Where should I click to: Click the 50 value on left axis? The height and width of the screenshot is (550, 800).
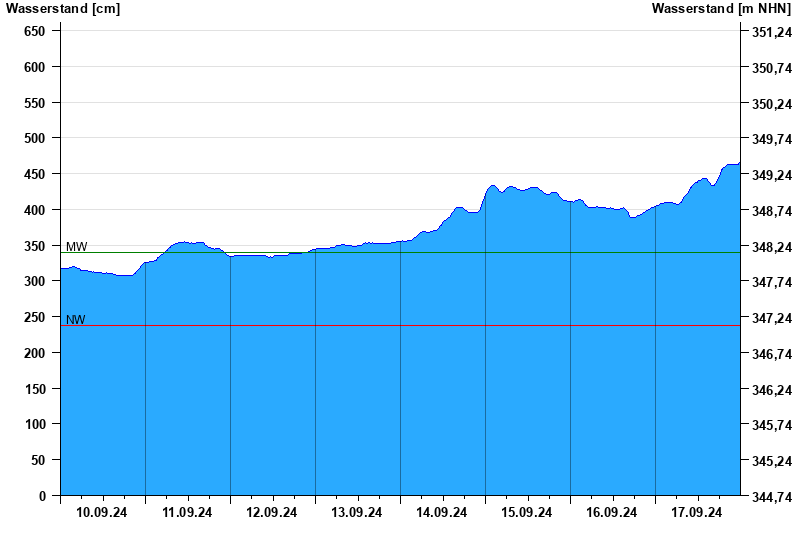tap(38, 461)
